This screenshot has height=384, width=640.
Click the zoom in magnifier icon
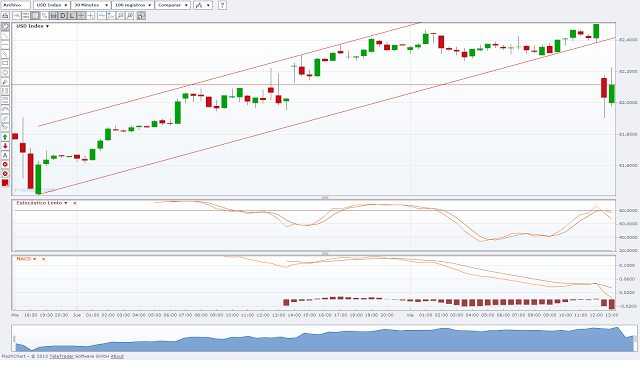coord(120,16)
